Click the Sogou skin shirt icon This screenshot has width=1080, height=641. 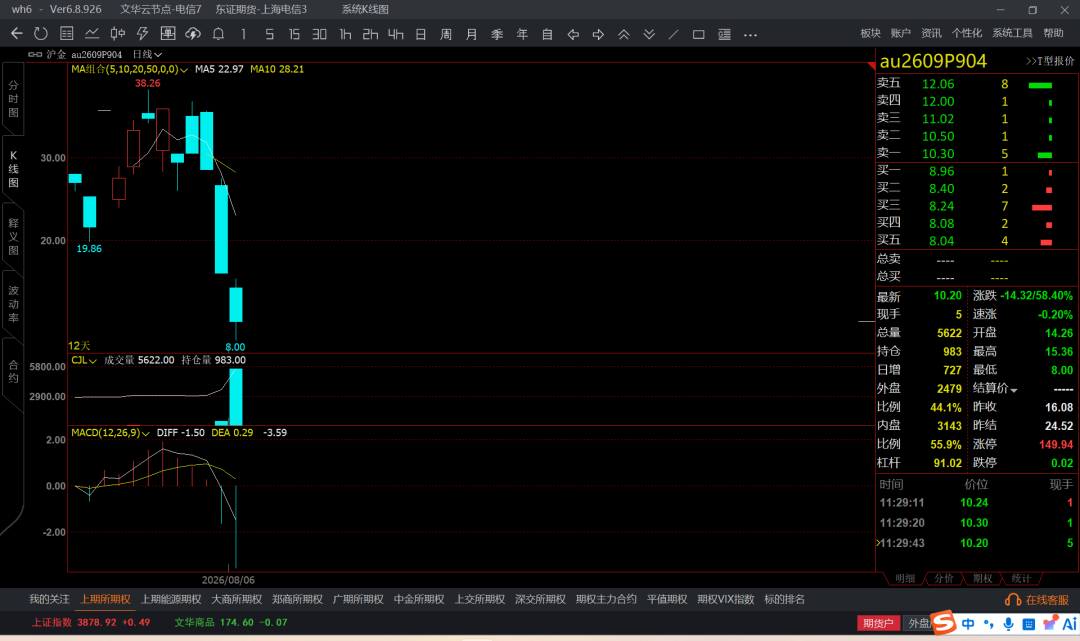[x=1050, y=624]
